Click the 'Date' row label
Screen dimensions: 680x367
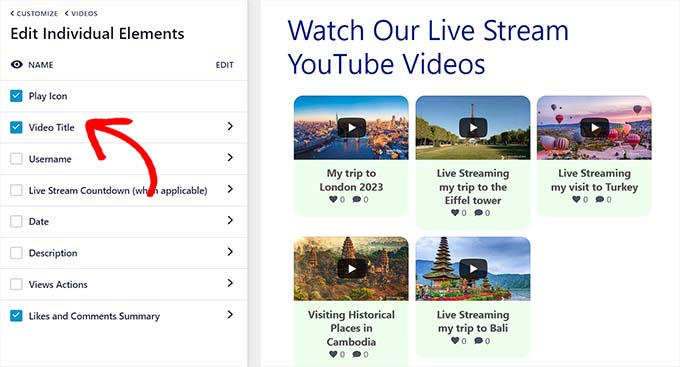[x=39, y=221]
